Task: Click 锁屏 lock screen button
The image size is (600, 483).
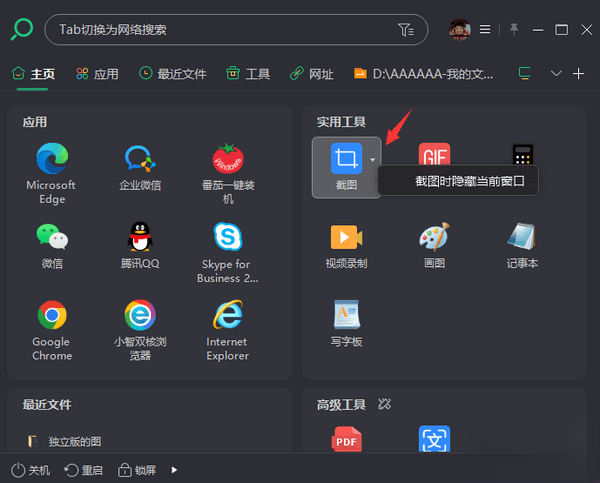Action: [x=137, y=470]
